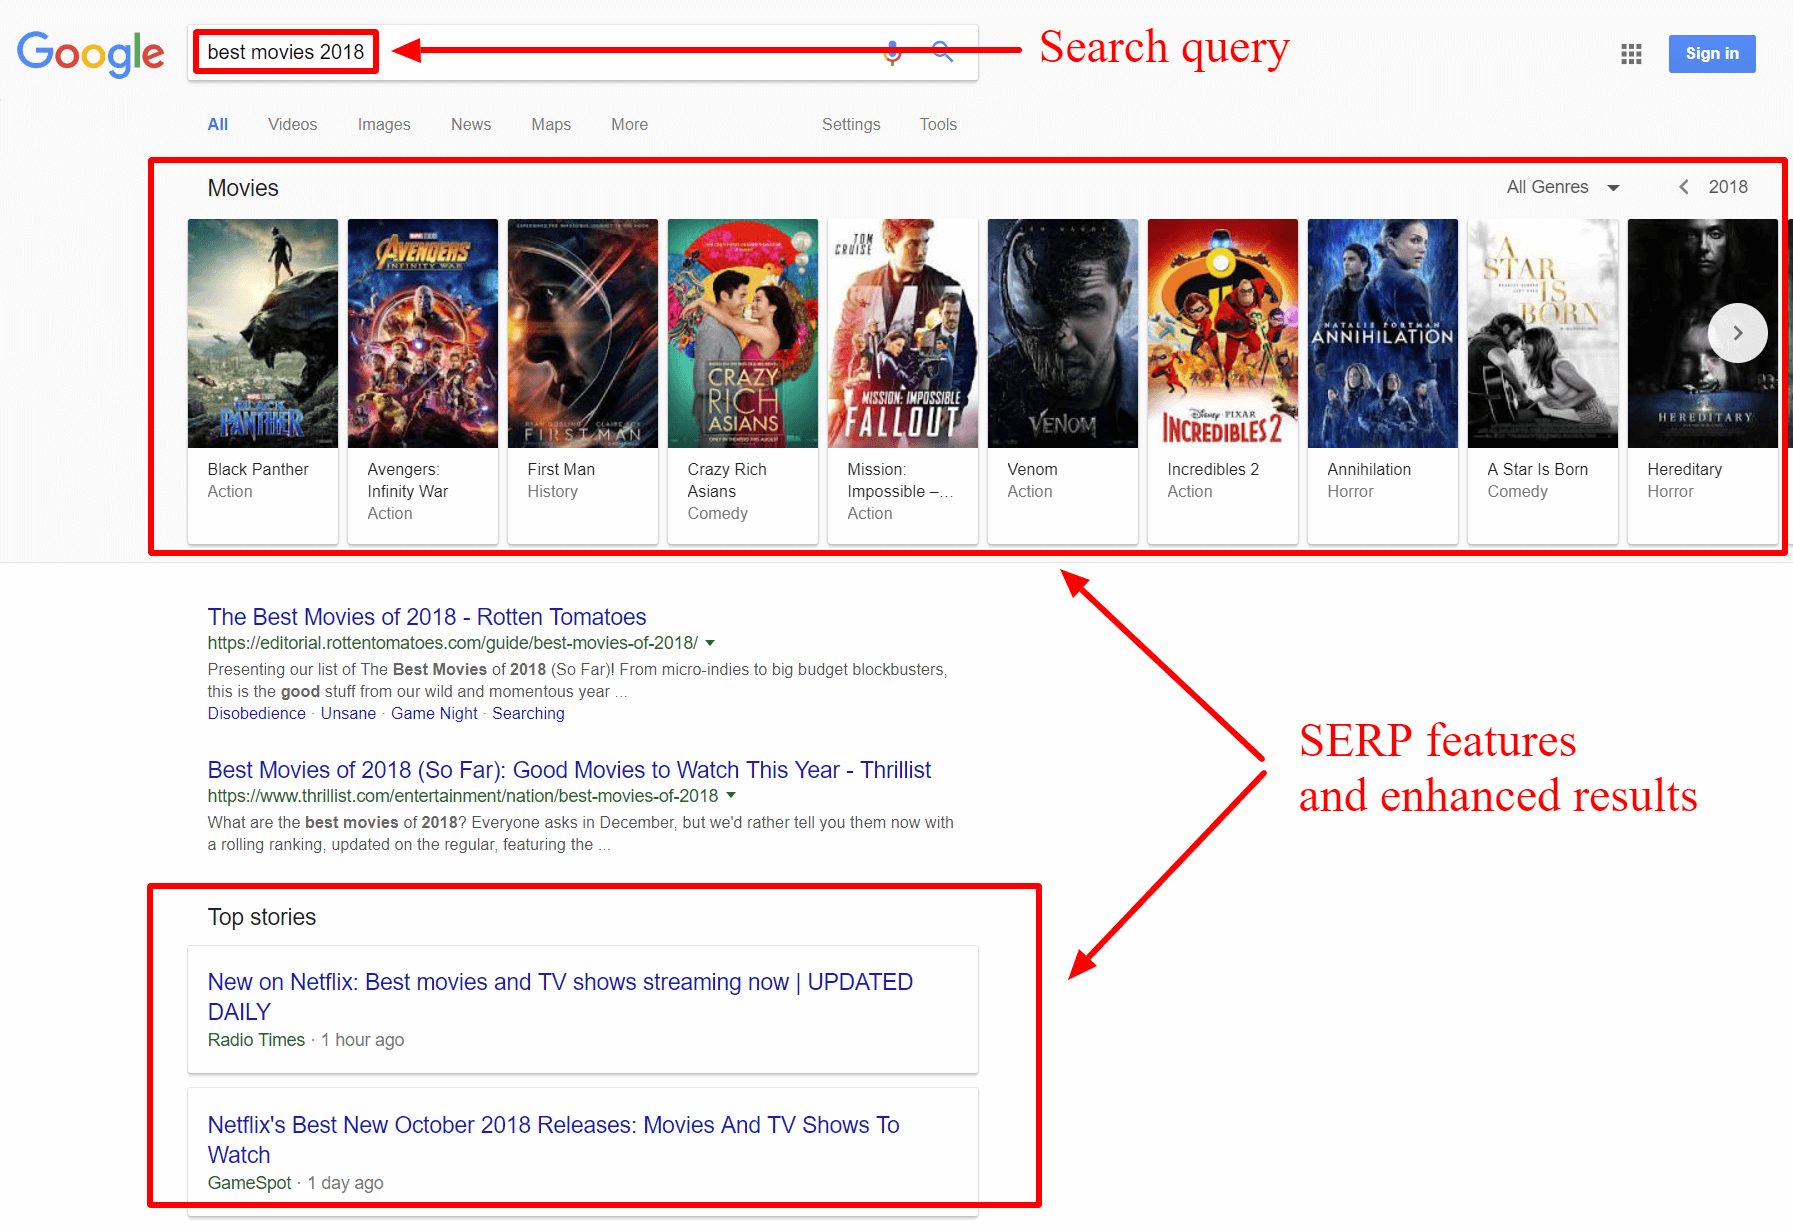Viewport: 1793px width, 1230px height.
Task: Open the Google apps grid icon
Action: [x=1631, y=54]
